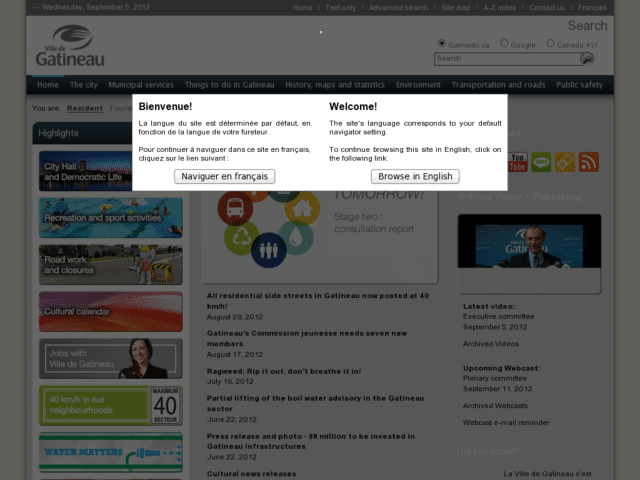Click Browse in English button

[x=415, y=176]
